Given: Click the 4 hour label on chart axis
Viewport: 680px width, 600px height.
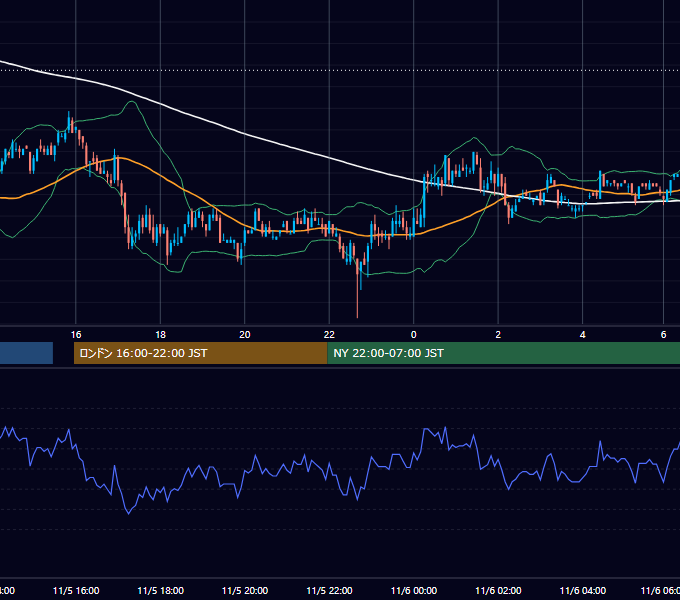Looking at the screenshot, I should tap(582, 334).
